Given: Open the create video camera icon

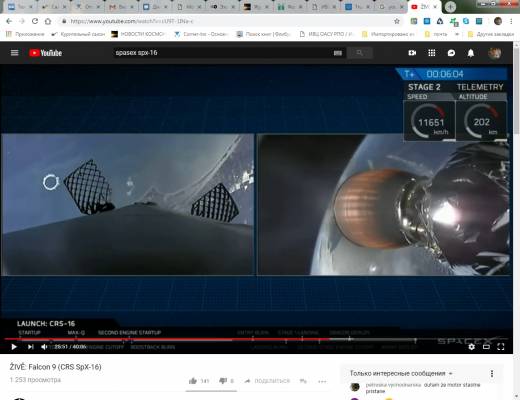Looking at the screenshot, I should 412,53.
